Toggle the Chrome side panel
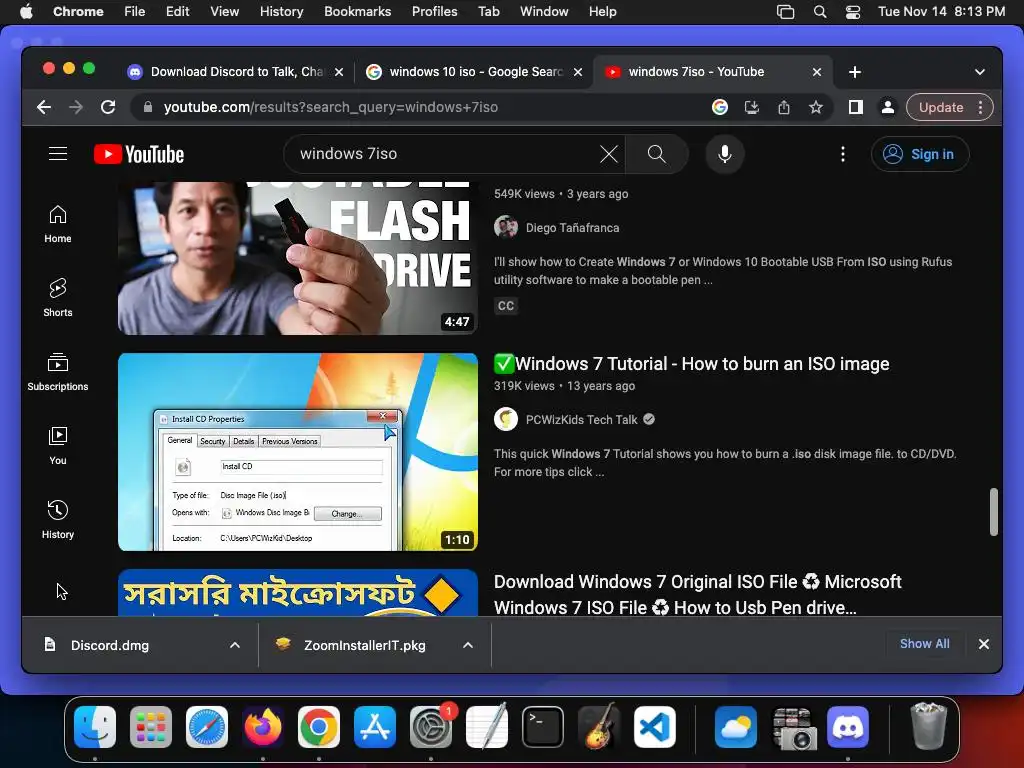This screenshot has height=768, width=1024. point(856,107)
